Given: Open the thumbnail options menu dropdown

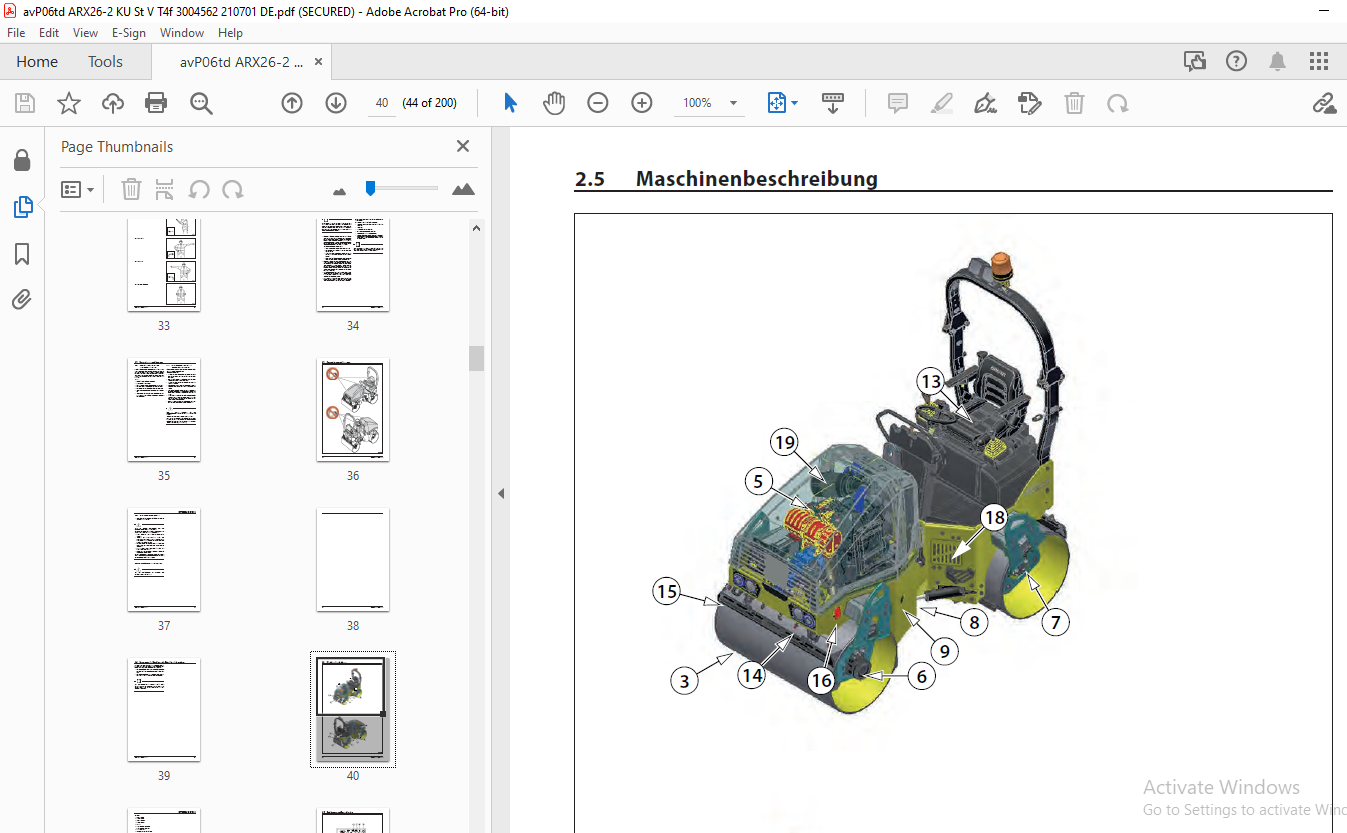Looking at the screenshot, I should 78,189.
